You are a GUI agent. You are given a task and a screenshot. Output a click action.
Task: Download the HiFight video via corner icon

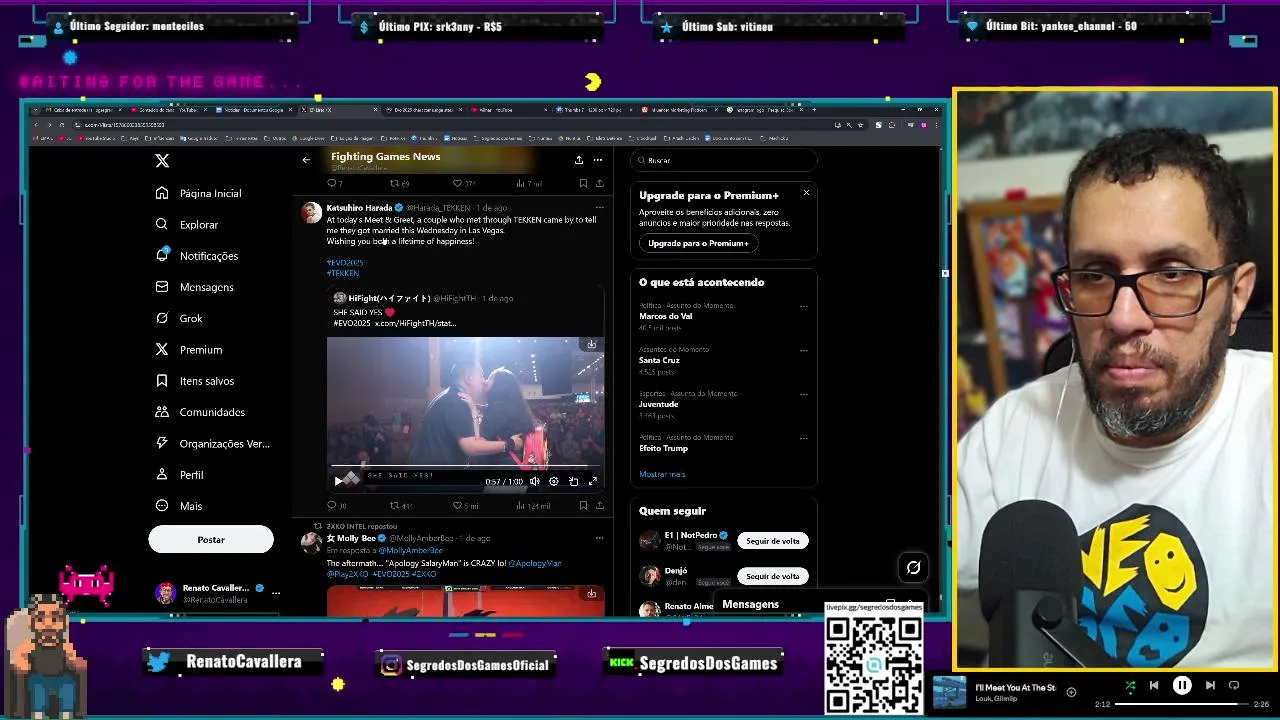pos(592,344)
